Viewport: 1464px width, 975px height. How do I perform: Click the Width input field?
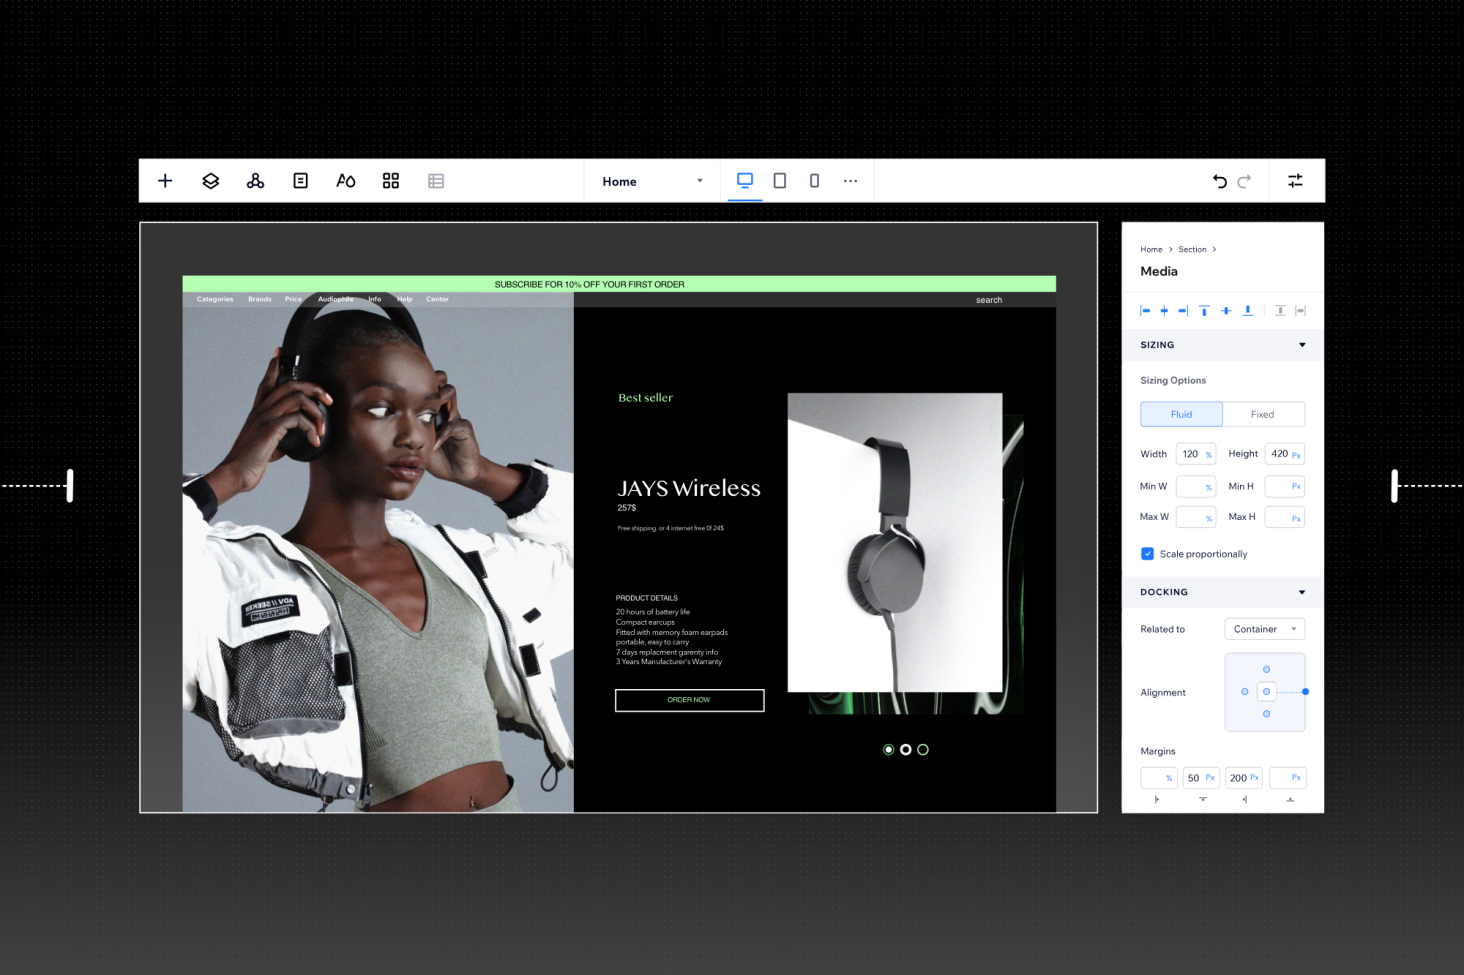tap(1190, 454)
